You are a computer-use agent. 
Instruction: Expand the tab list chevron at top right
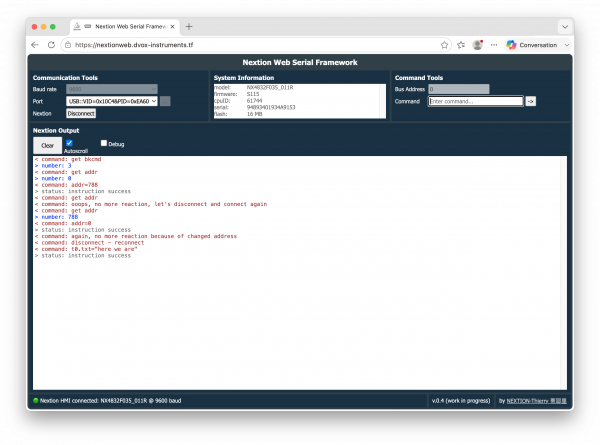pyautogui.click(x=565, y=27)
